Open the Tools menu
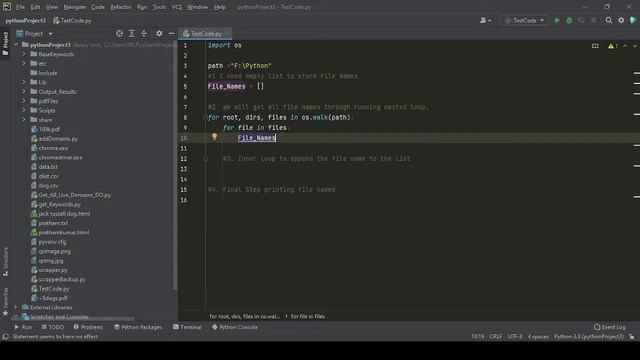The width and height of the screenshot is (640, 360). (159, 7)
